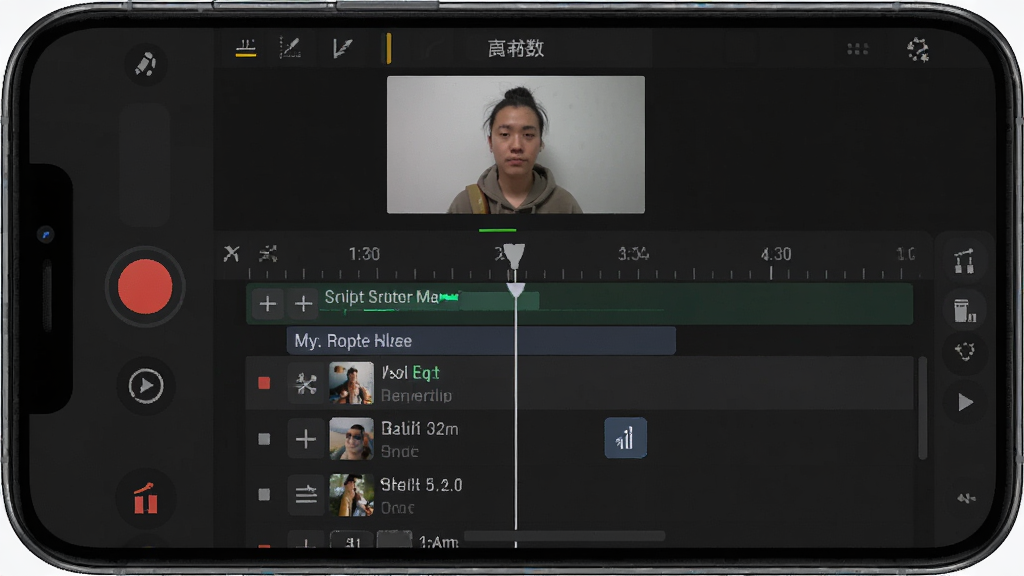Click second plus button on Snipt Sruter track
This screenshot has height=576, width=1024.
[x=303, y=304]
